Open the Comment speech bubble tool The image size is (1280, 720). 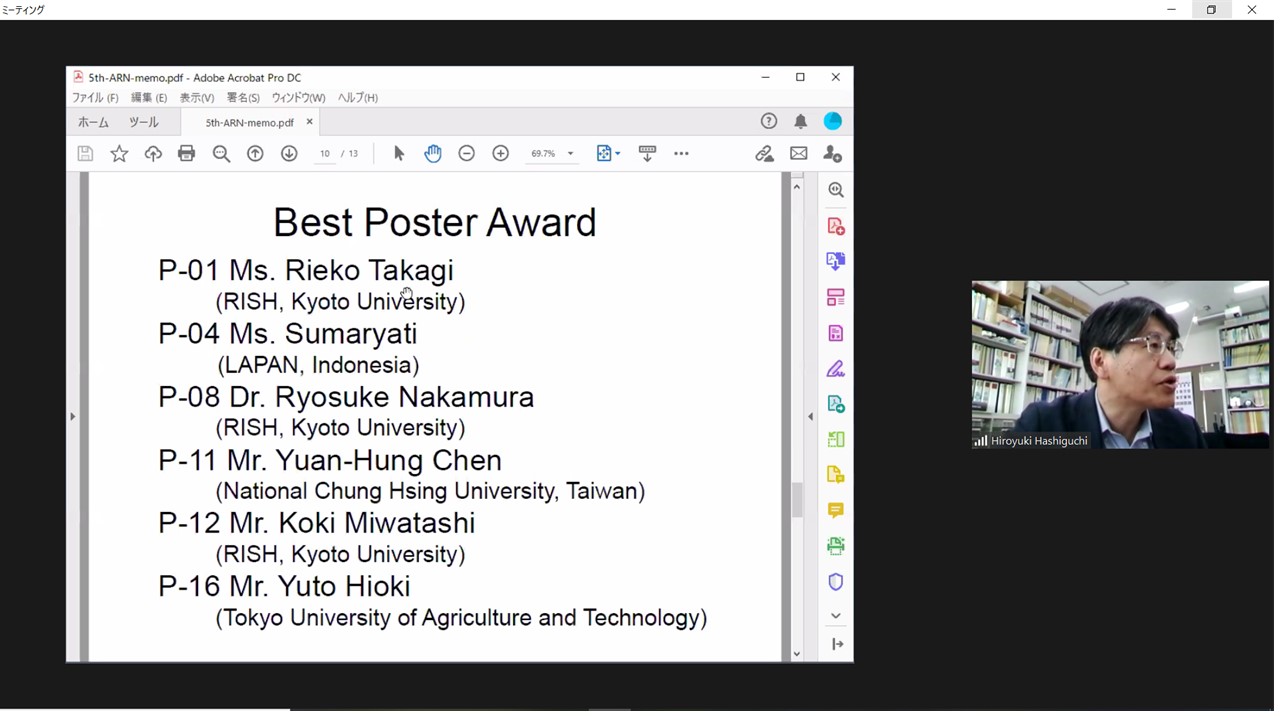(836, 511)
